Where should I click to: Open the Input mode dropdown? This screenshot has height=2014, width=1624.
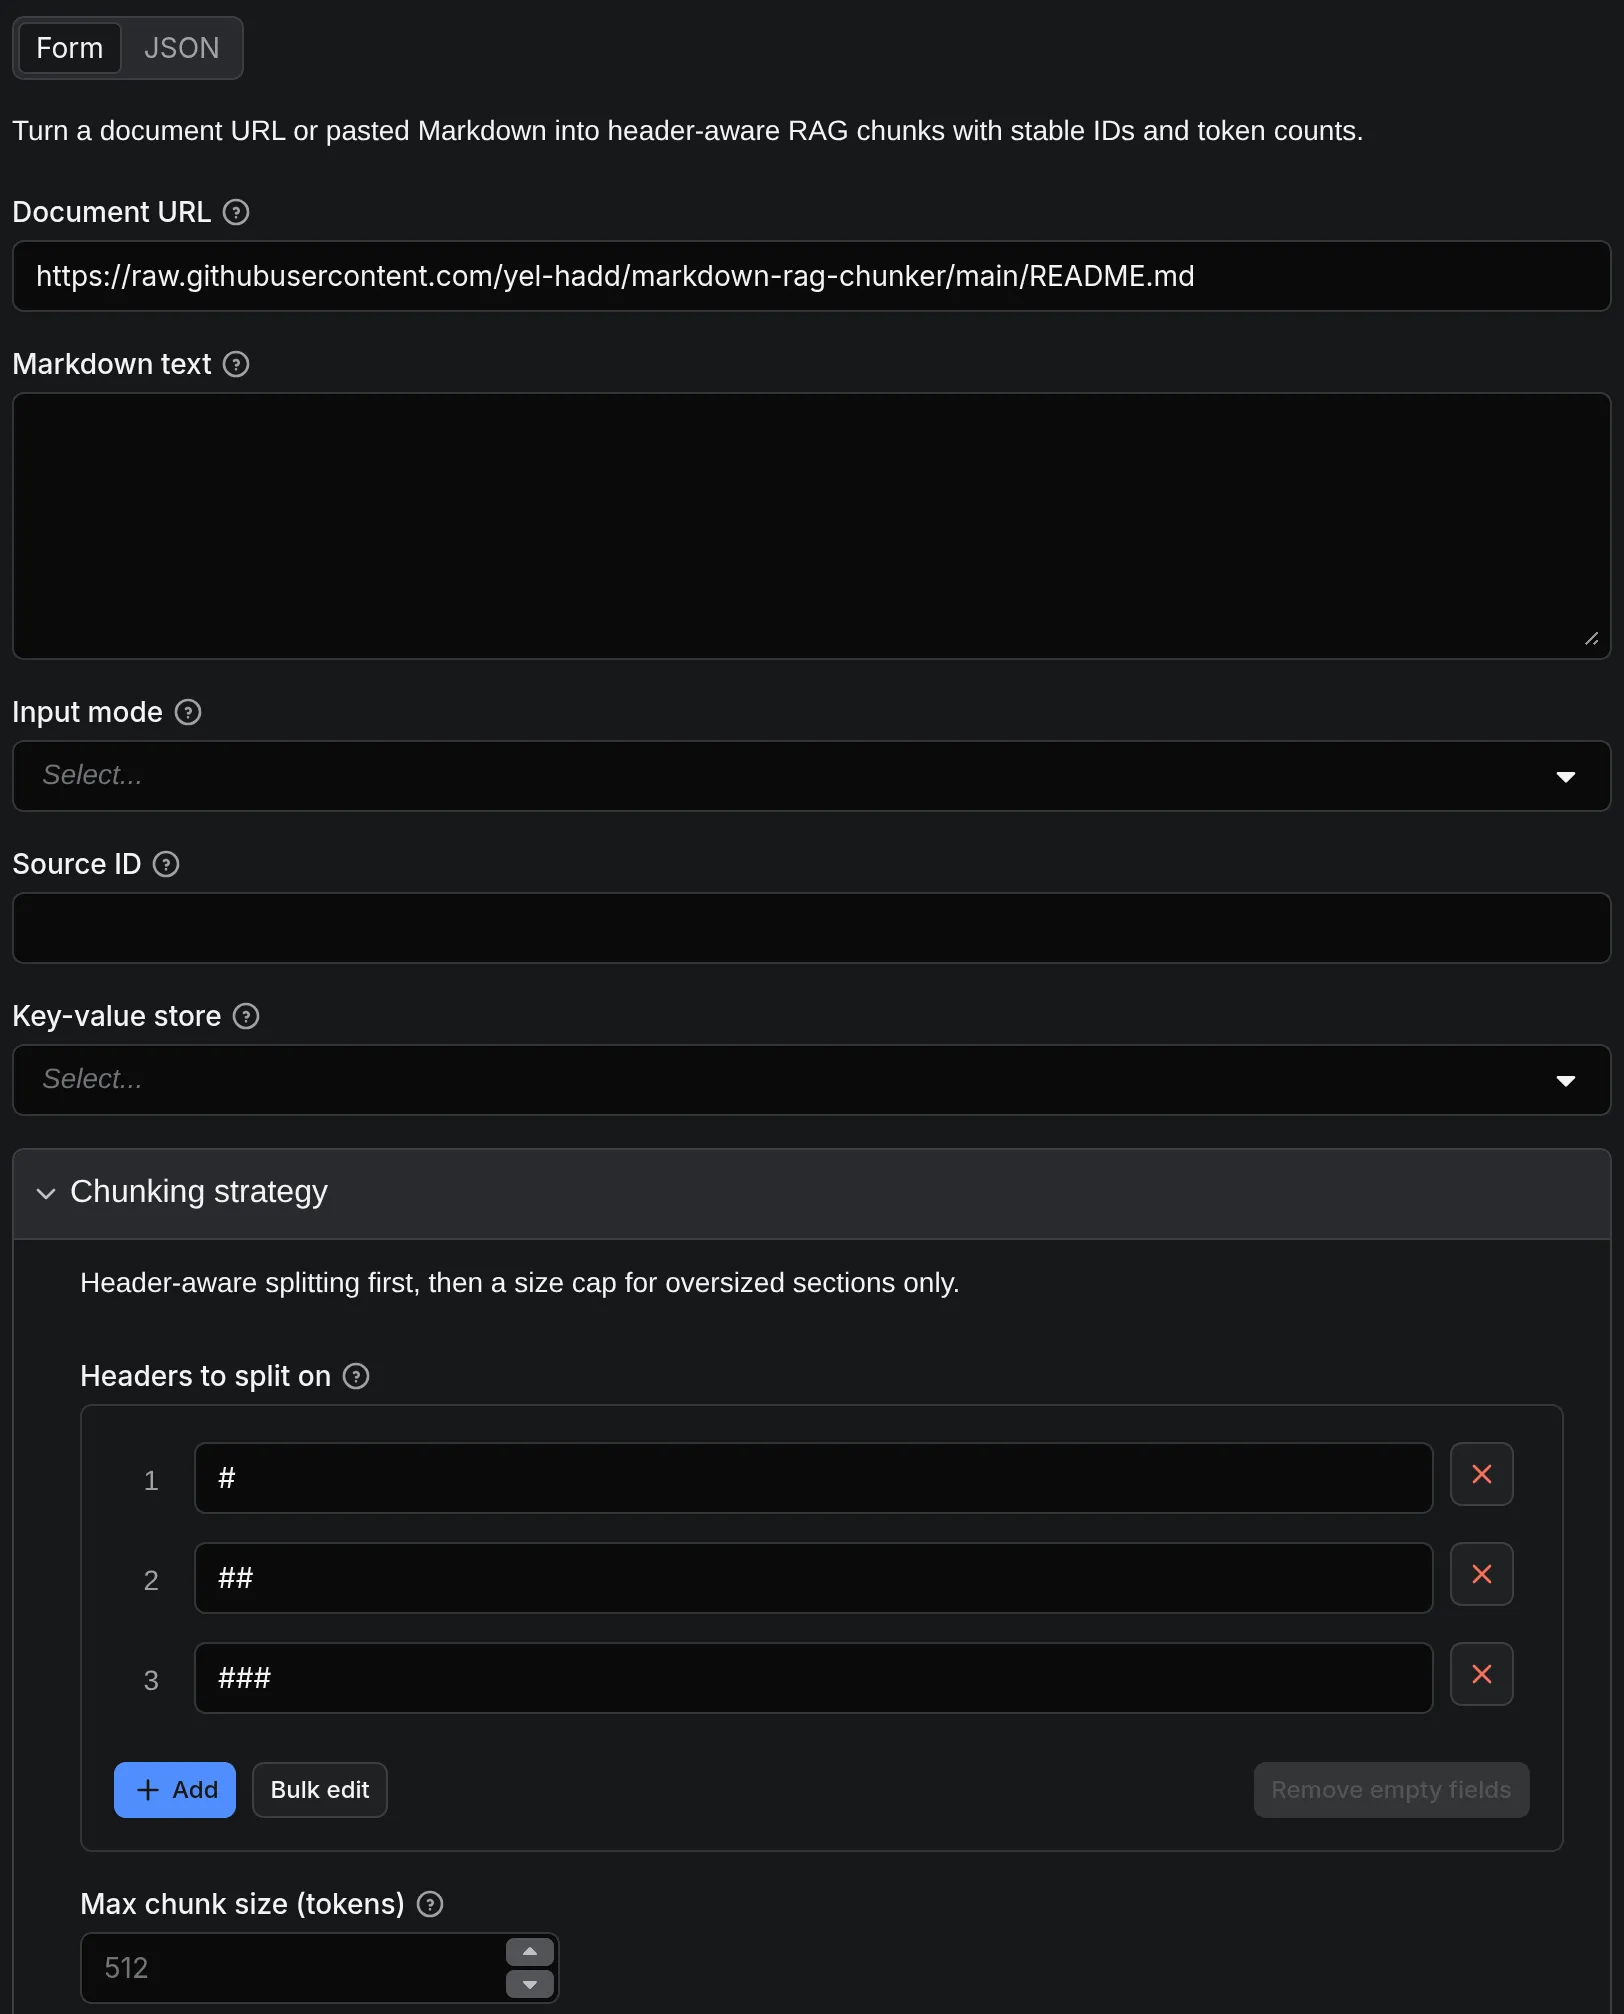[x=811, y=776]
